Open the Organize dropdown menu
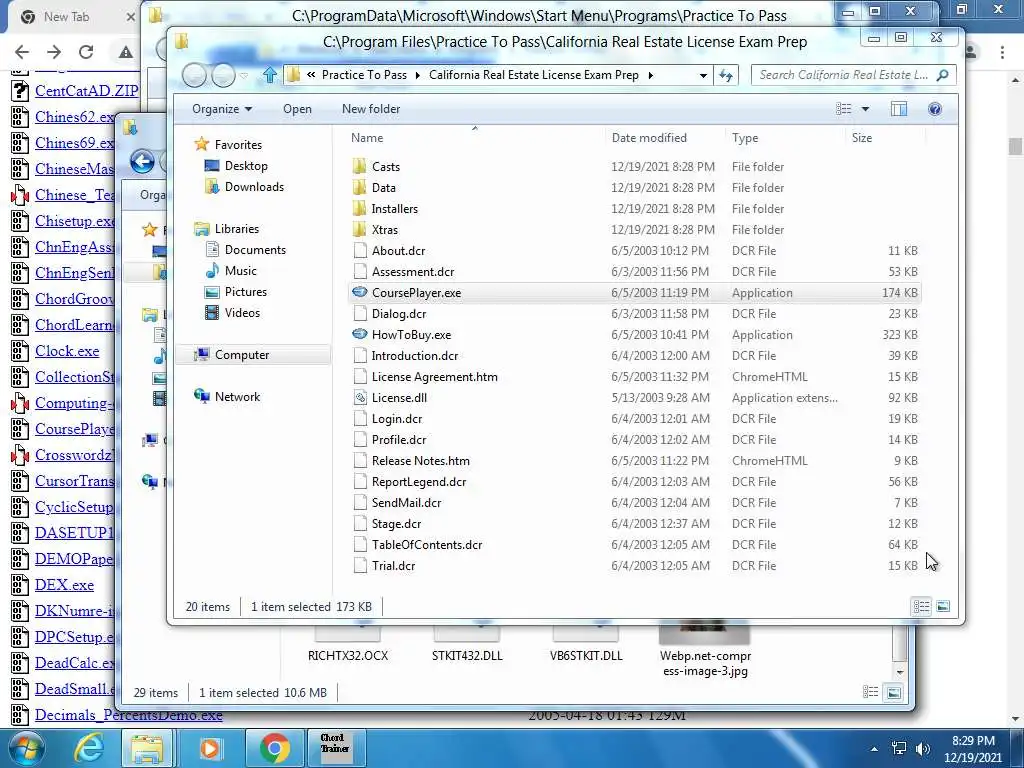The width and height of the screenshot is (1024, 768). pos(222,109)
